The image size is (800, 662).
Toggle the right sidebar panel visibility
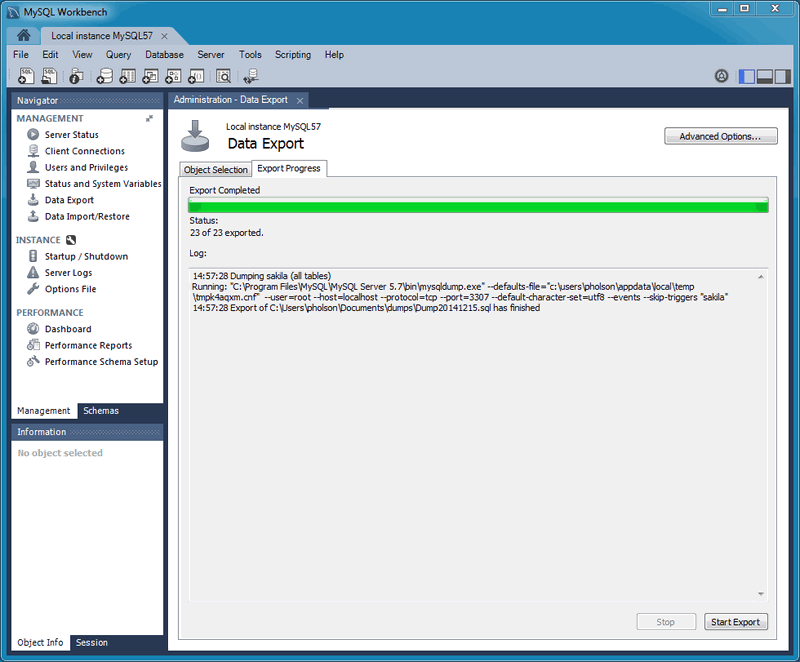(x=782, y=77)
